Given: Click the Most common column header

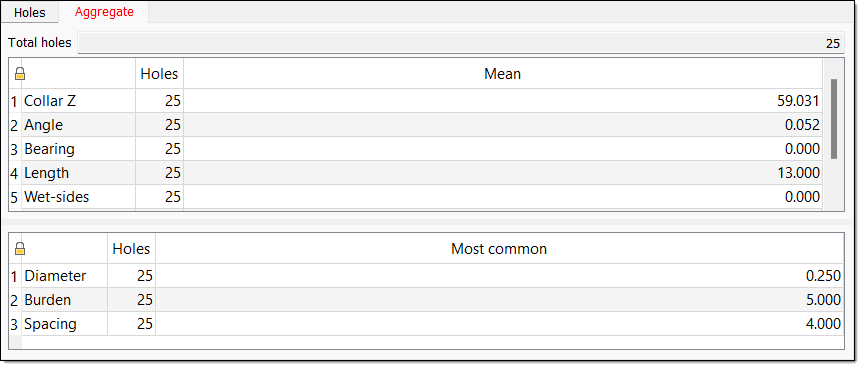Looking at the screenshot, I should [499, 249].
